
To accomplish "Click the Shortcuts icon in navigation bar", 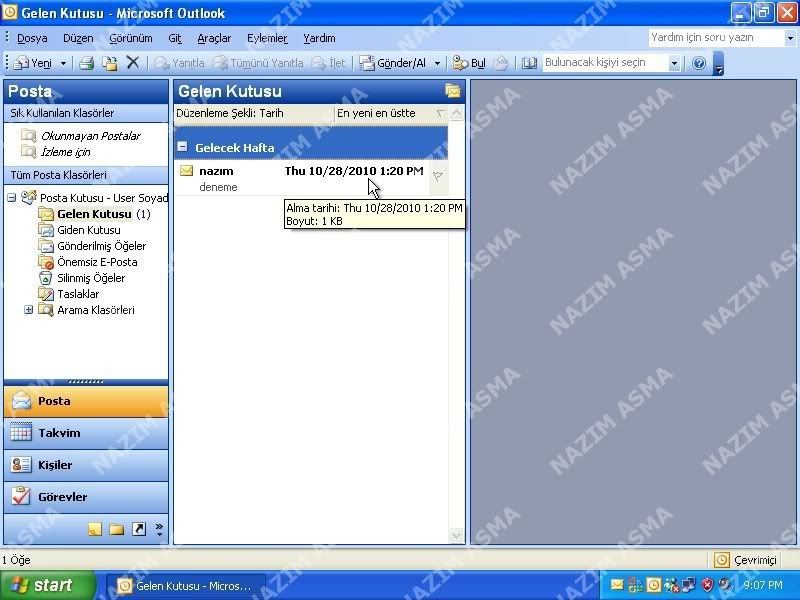I will pos(139,529).
